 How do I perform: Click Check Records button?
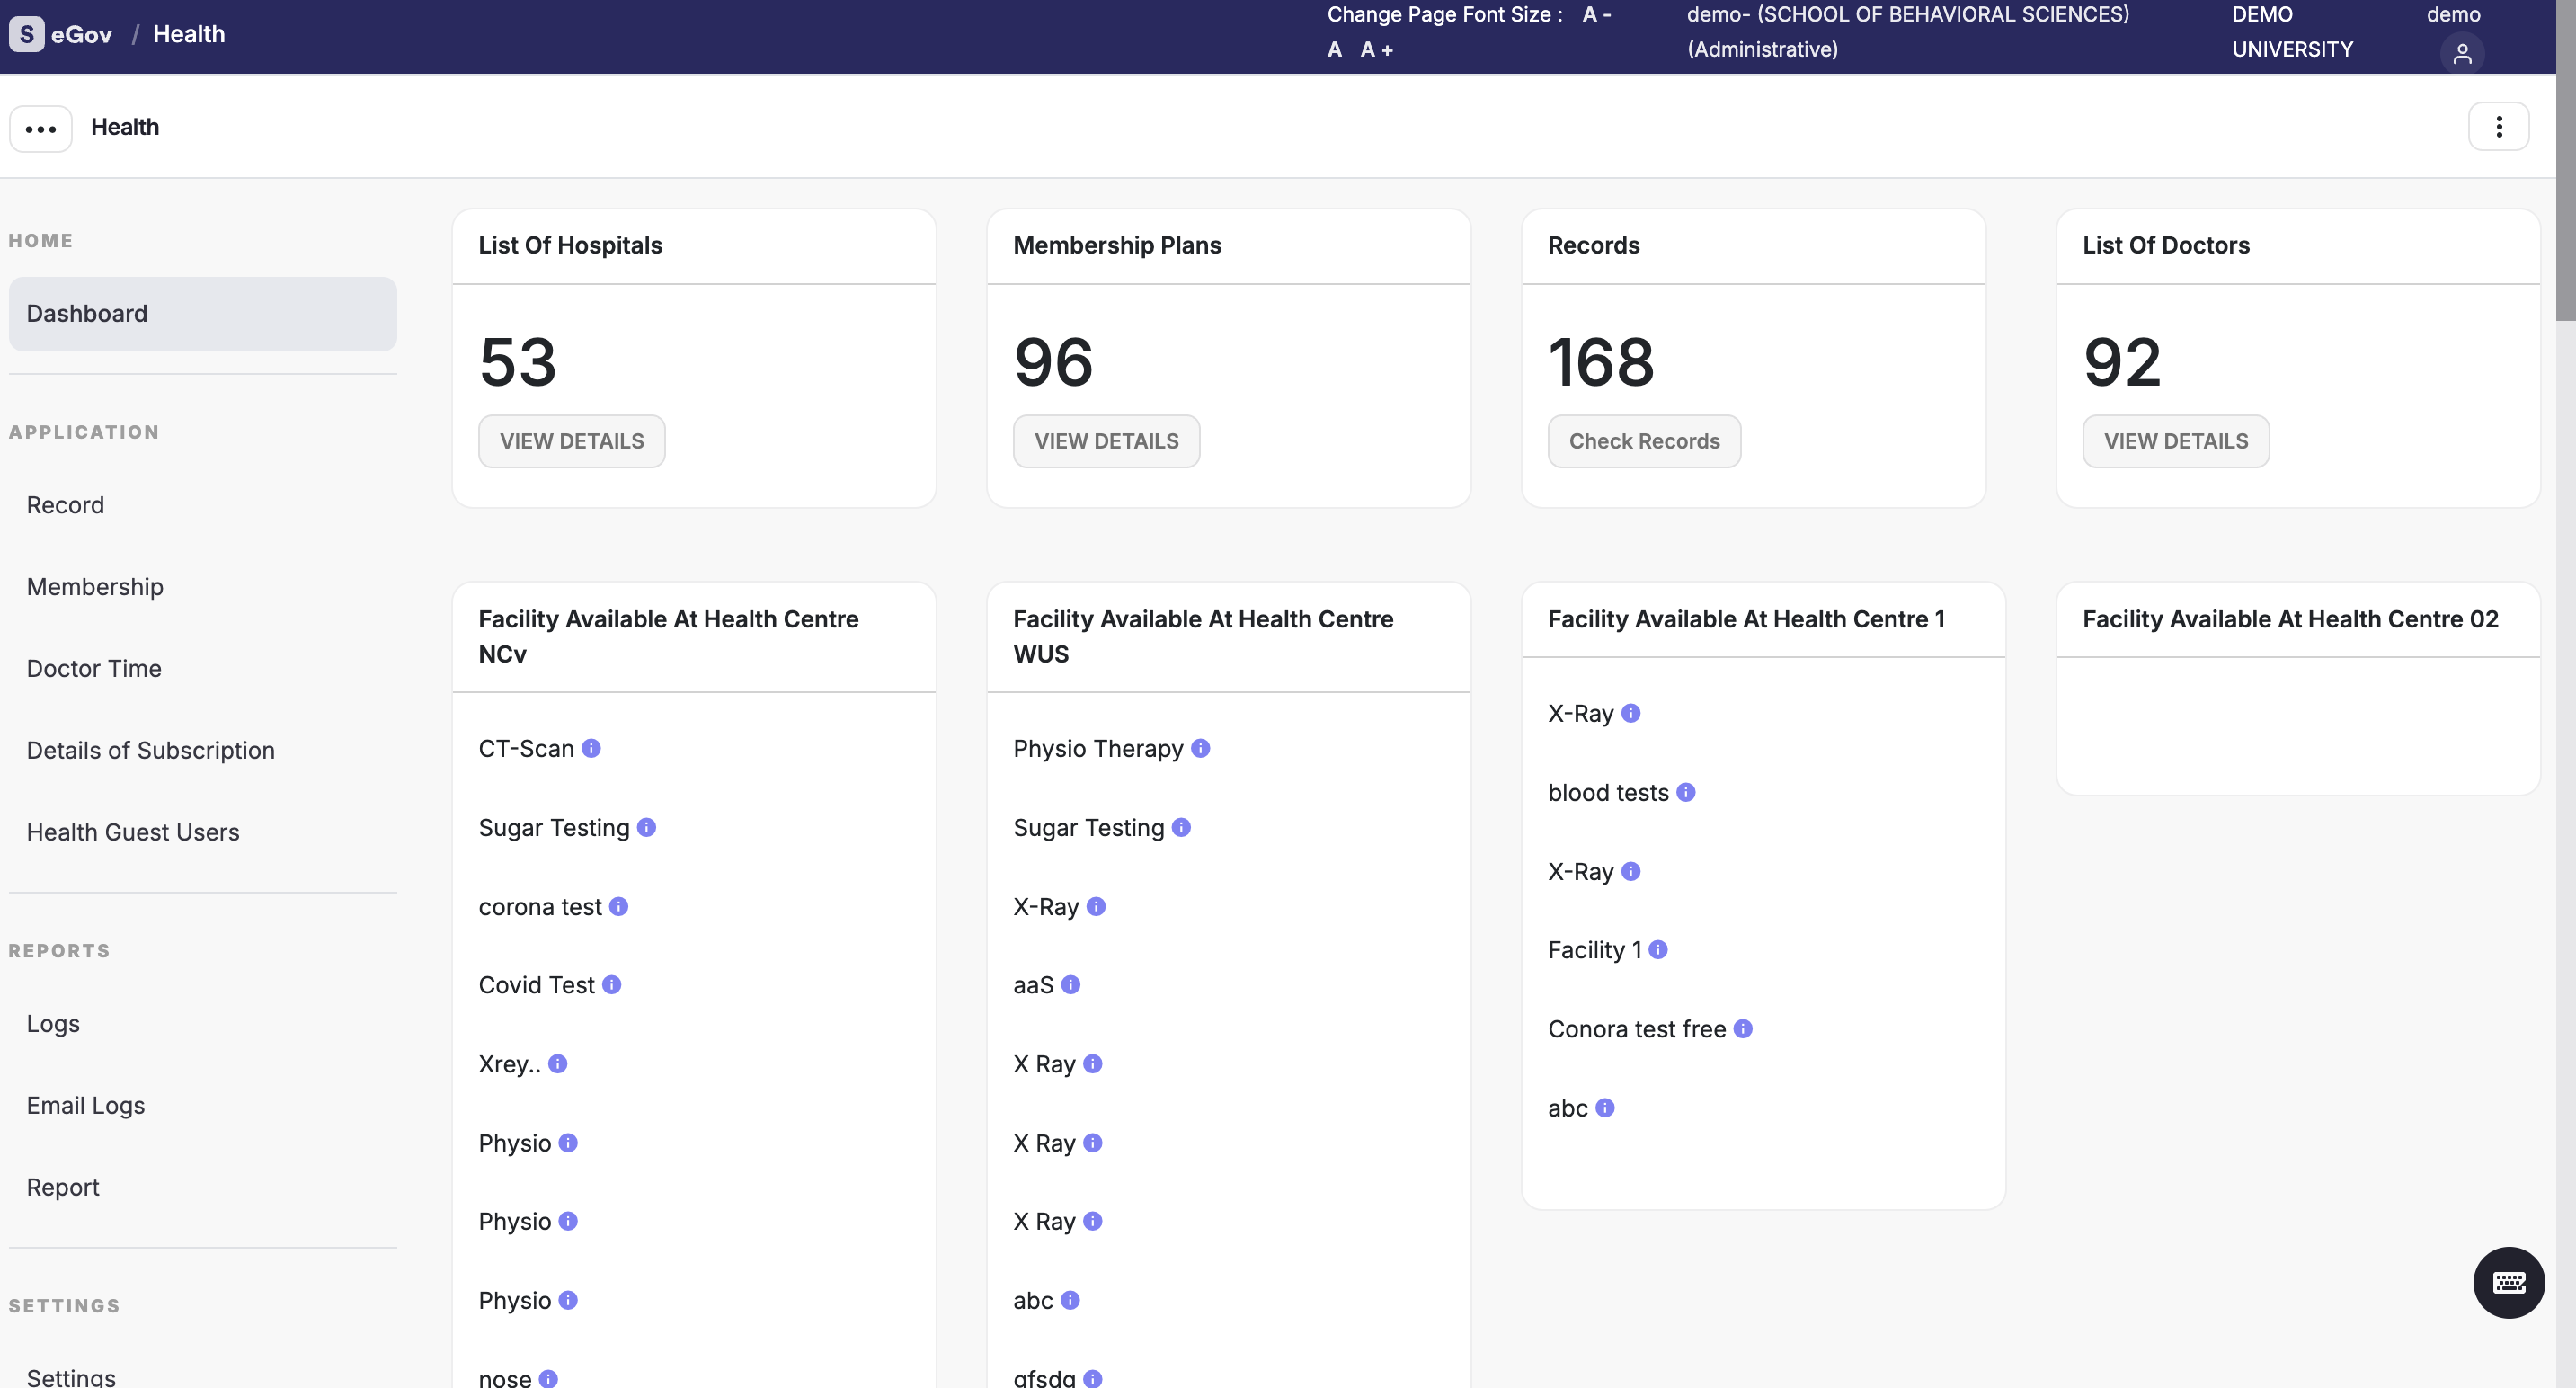coord(1644,441)
